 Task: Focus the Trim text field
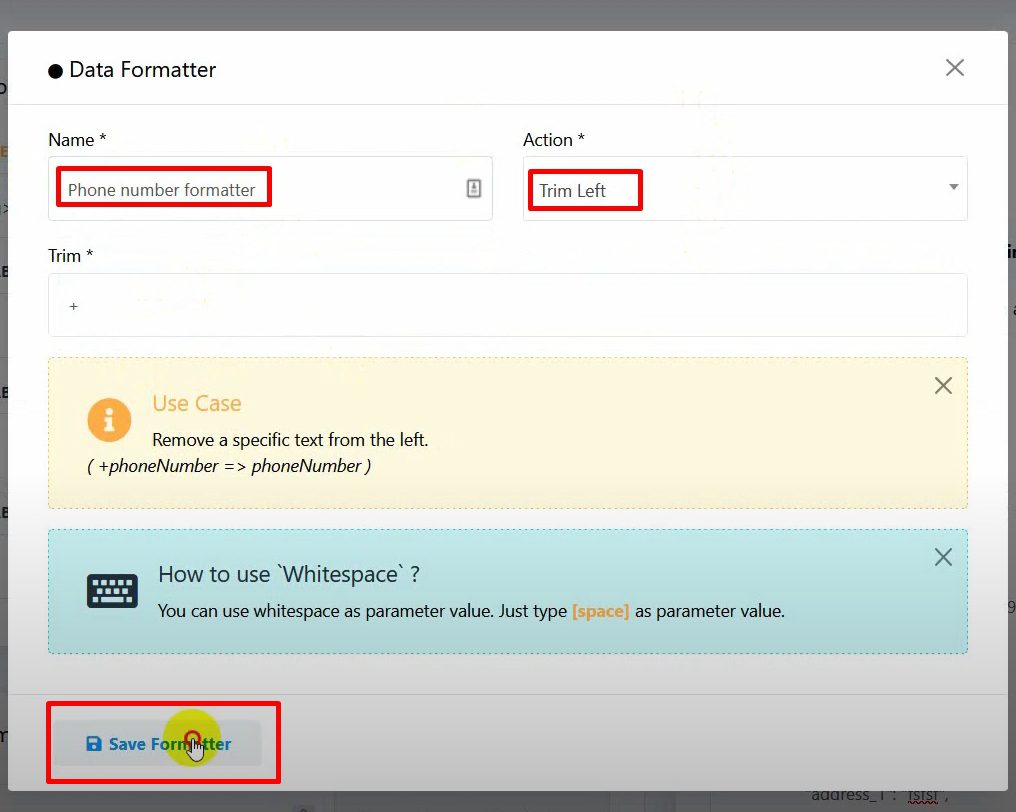pyautogui.click(x=507, y=305)
